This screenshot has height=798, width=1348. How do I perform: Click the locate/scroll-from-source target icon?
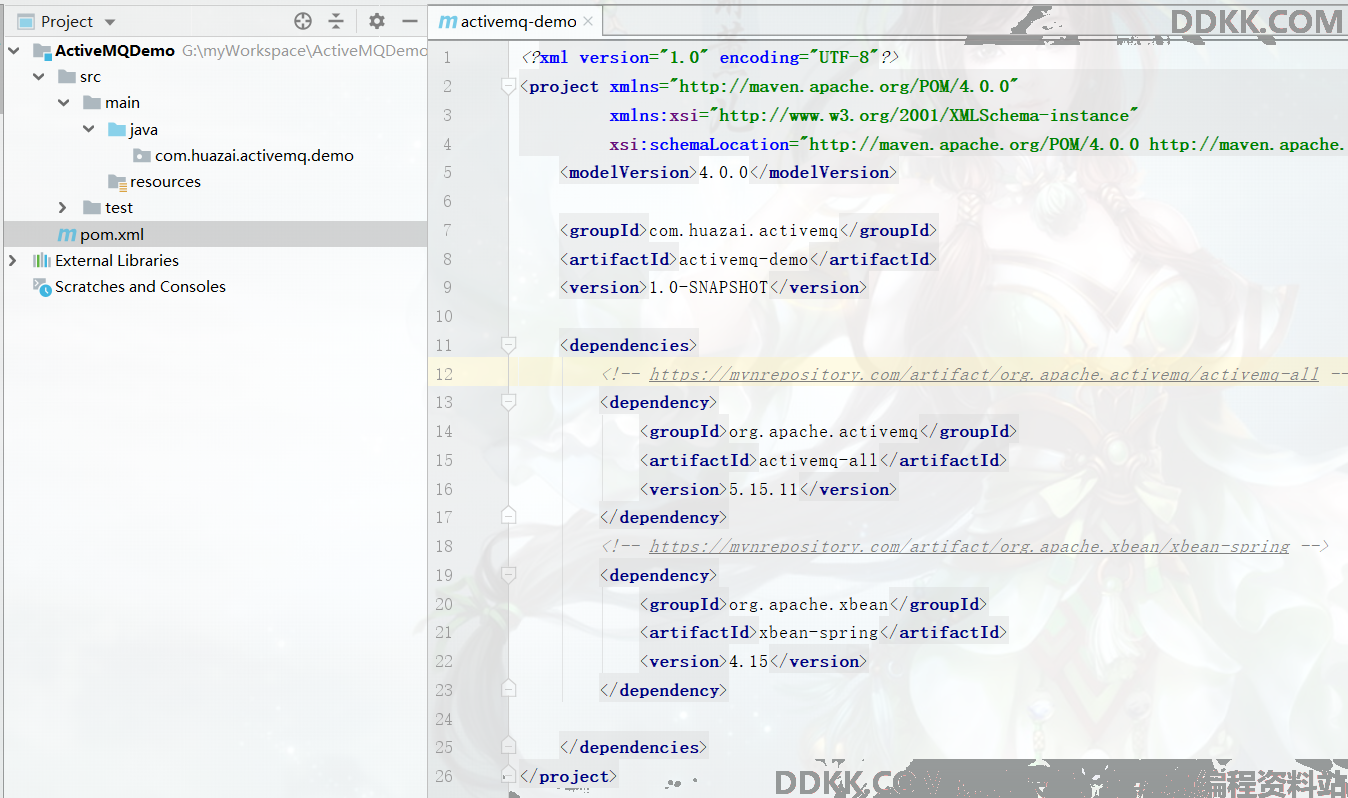click(303, 21)
